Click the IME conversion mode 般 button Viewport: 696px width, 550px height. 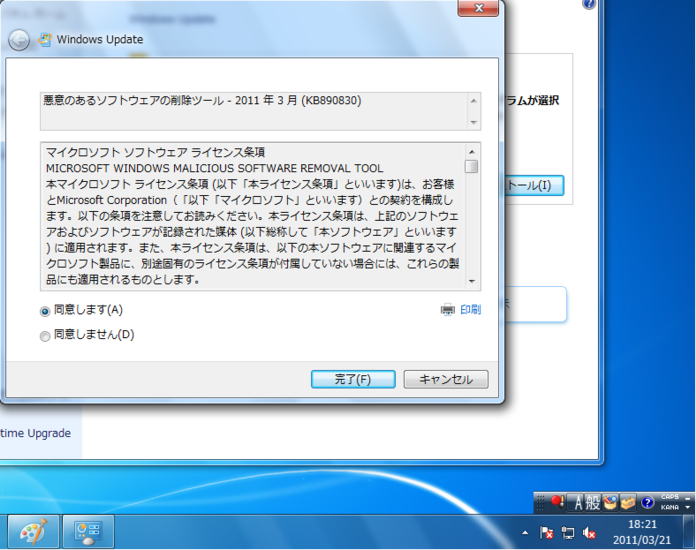[593, 503]
